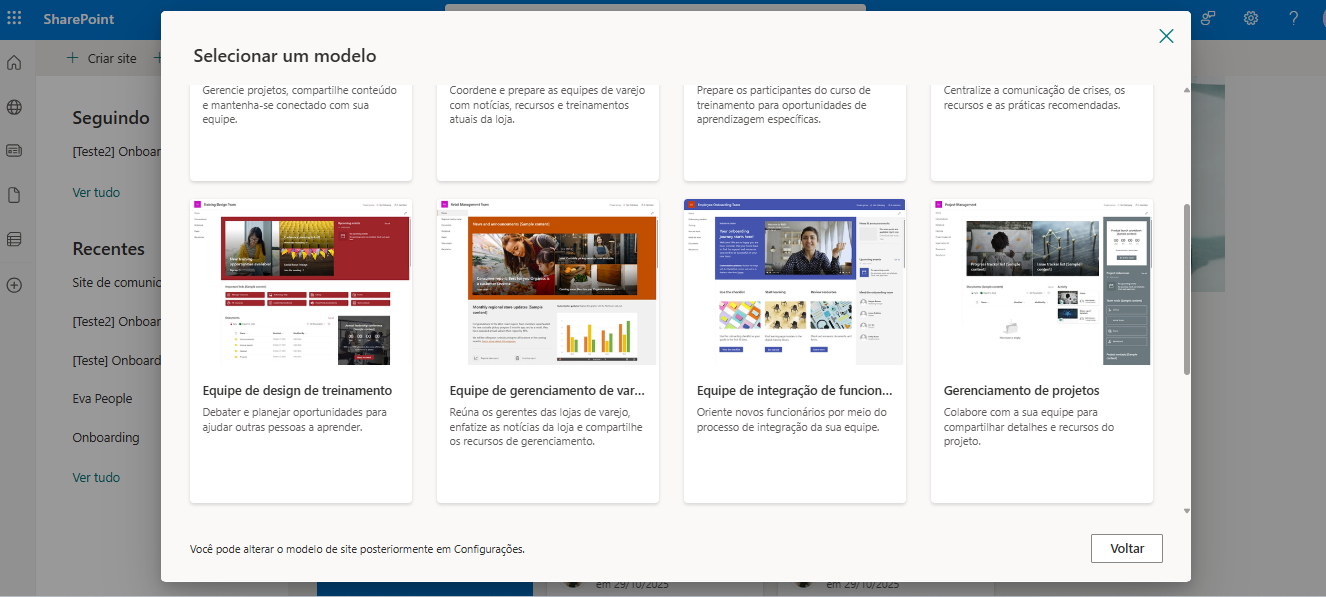Close the 'Selecionar um modelo' dialog

1166,34
